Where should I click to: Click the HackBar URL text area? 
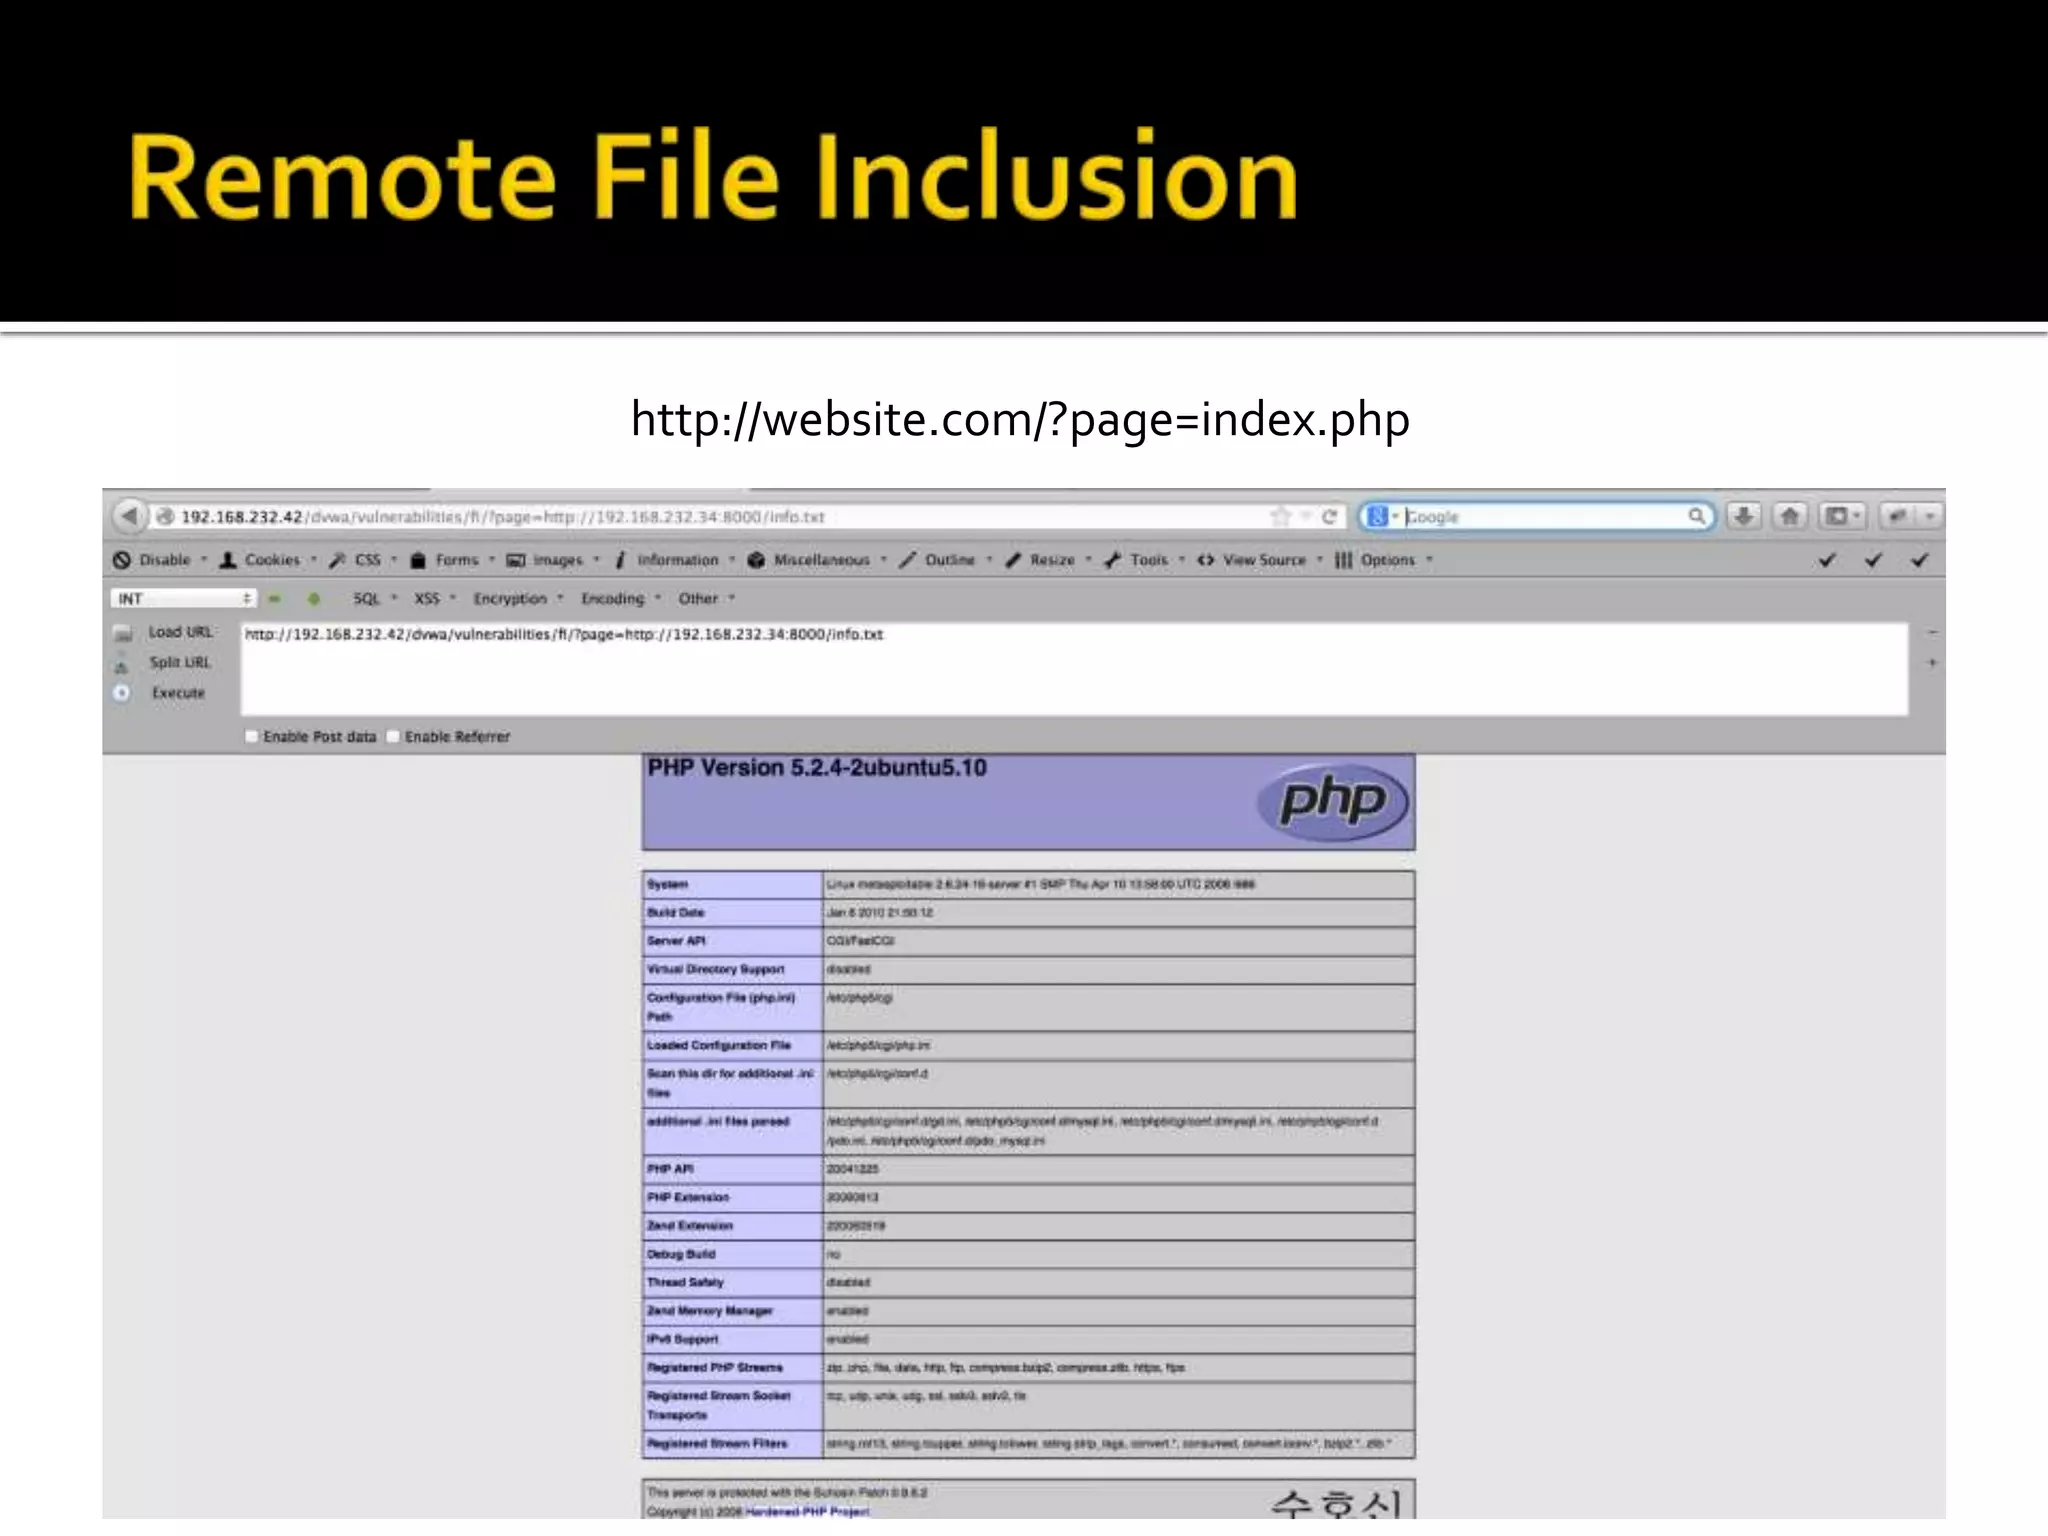[1072, 670]
